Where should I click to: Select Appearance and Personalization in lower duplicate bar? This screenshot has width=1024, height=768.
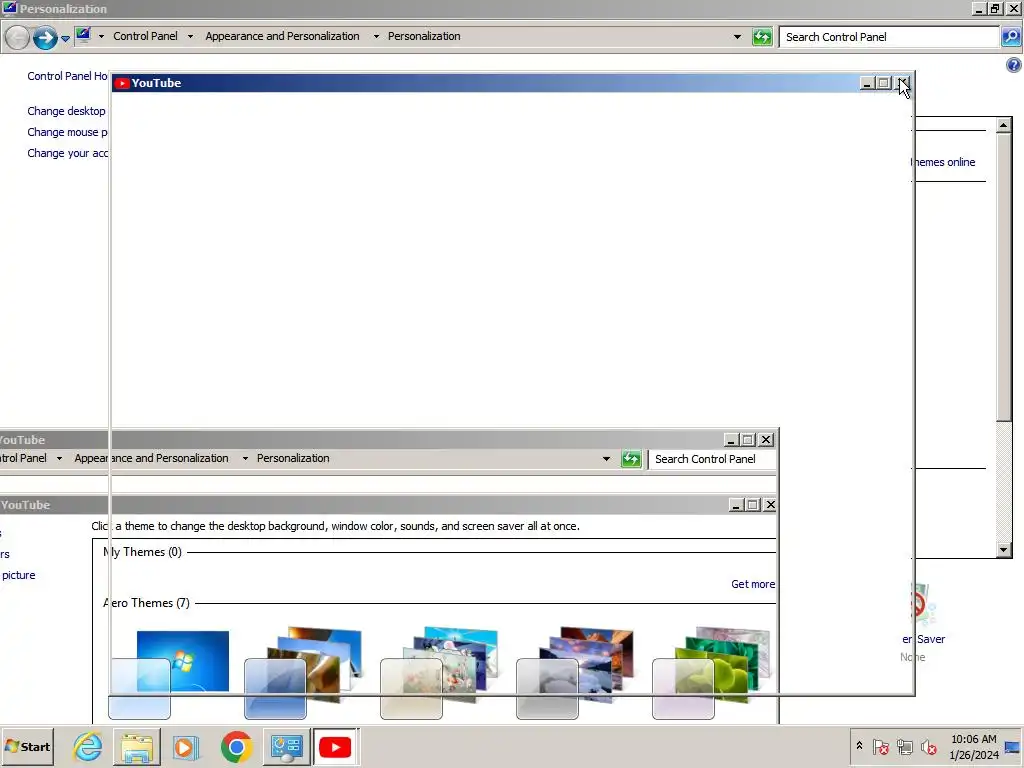pyautogui.click(x=152, y=458)
